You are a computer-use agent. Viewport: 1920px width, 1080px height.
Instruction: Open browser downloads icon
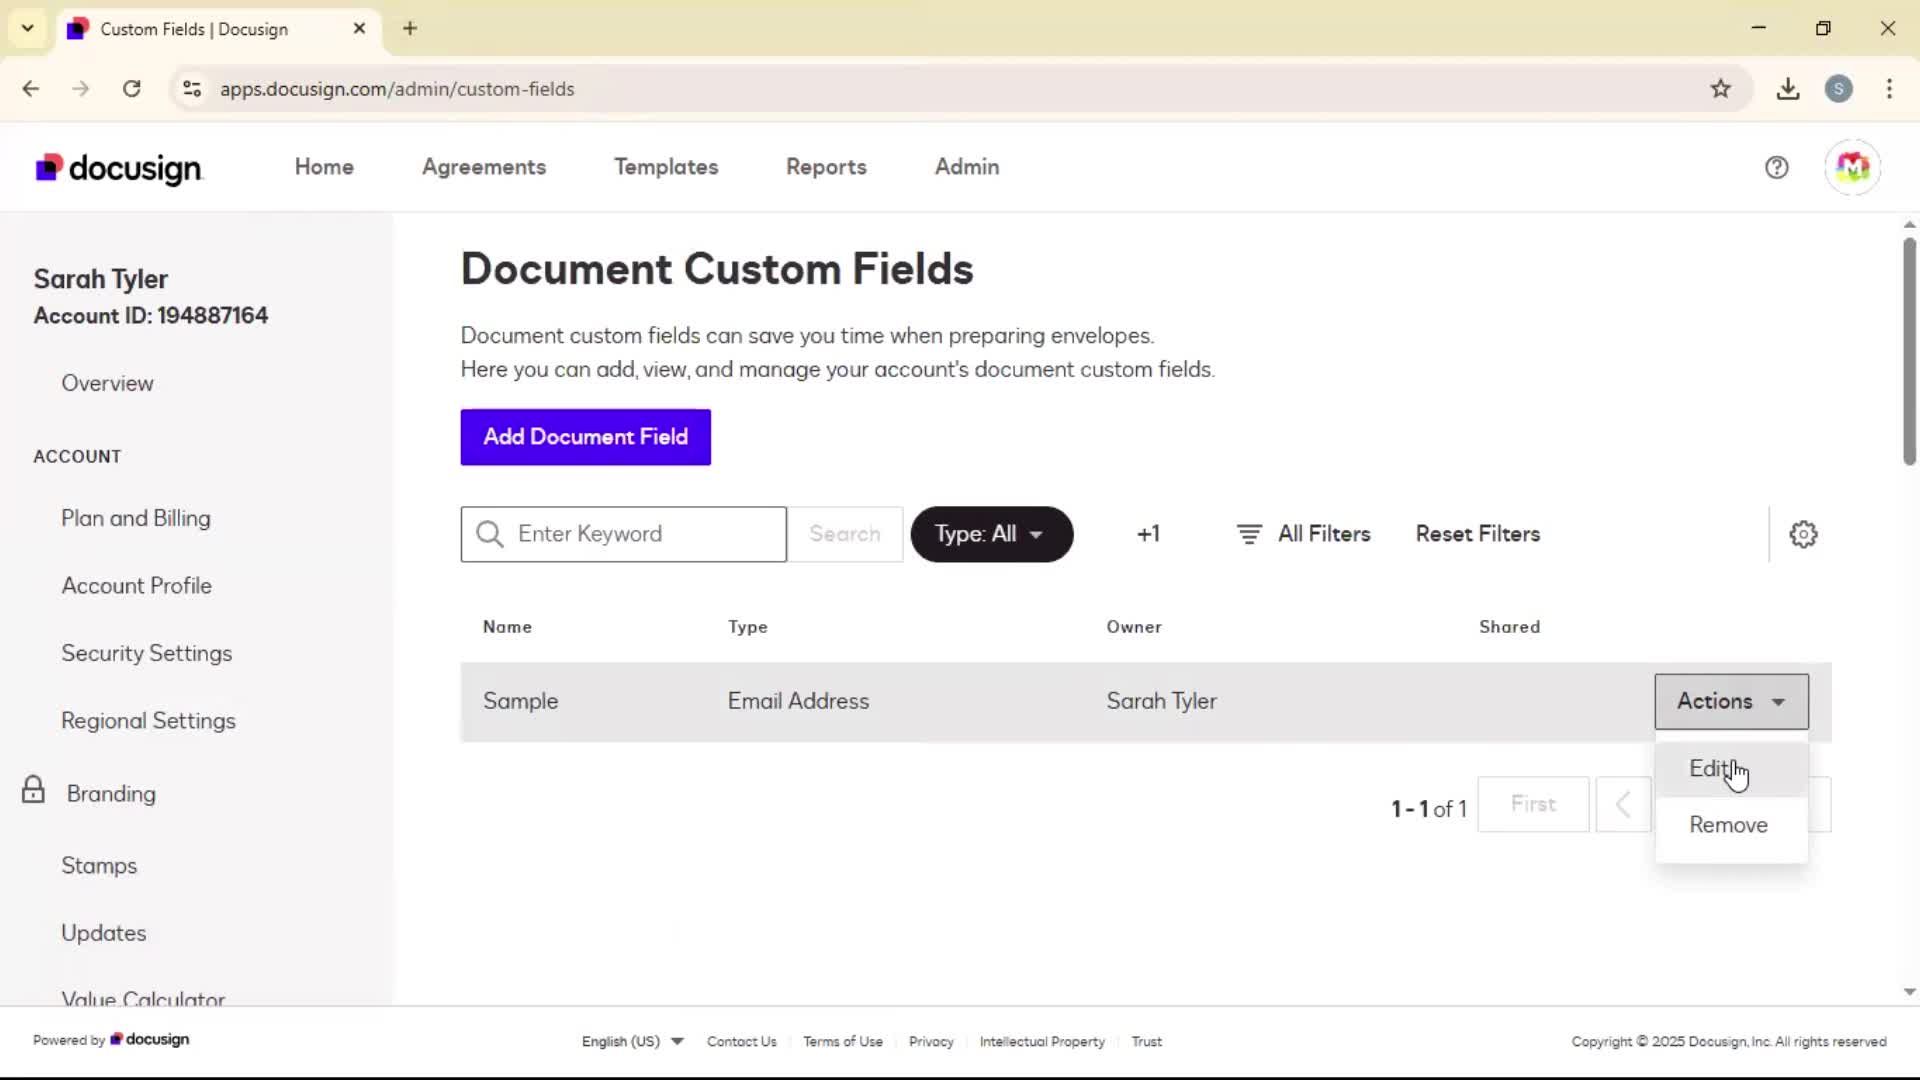click(1788, 89)
